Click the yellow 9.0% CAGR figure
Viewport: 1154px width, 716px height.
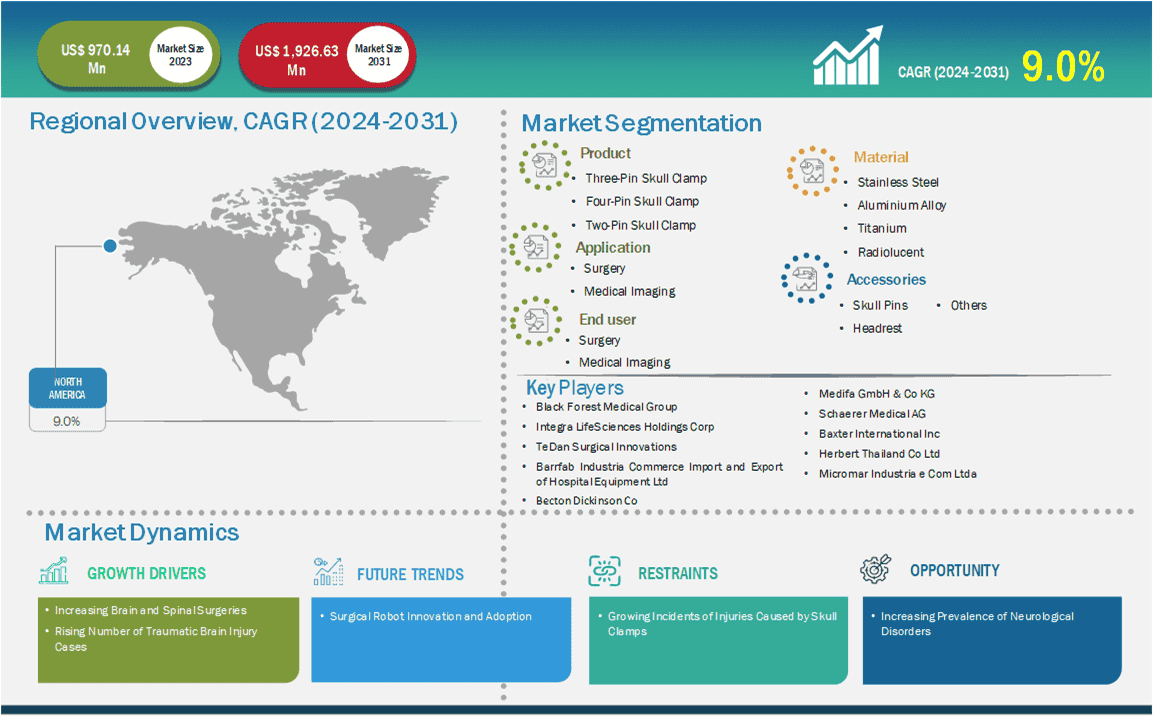(x=1063, y=67)
